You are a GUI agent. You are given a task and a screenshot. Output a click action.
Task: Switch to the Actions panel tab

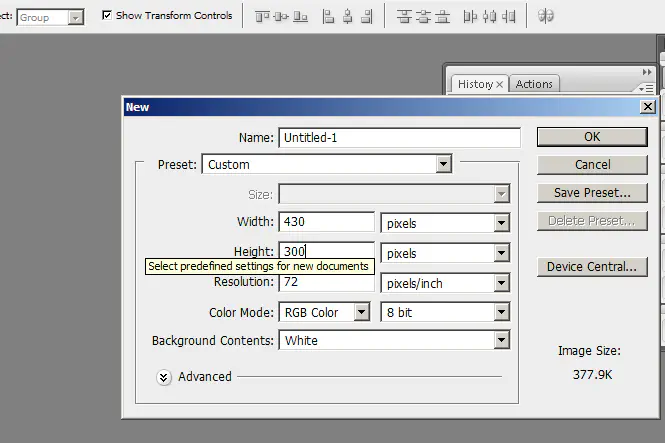pyautogui.click(x=534, y=84)
